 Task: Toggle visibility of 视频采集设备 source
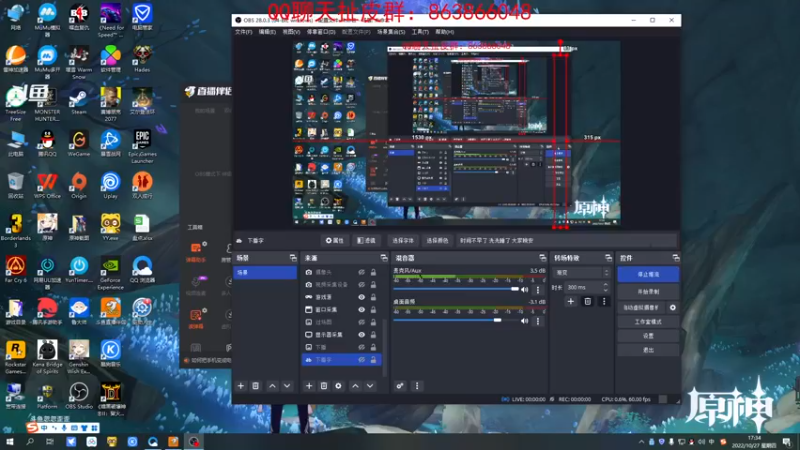(361, 285)
